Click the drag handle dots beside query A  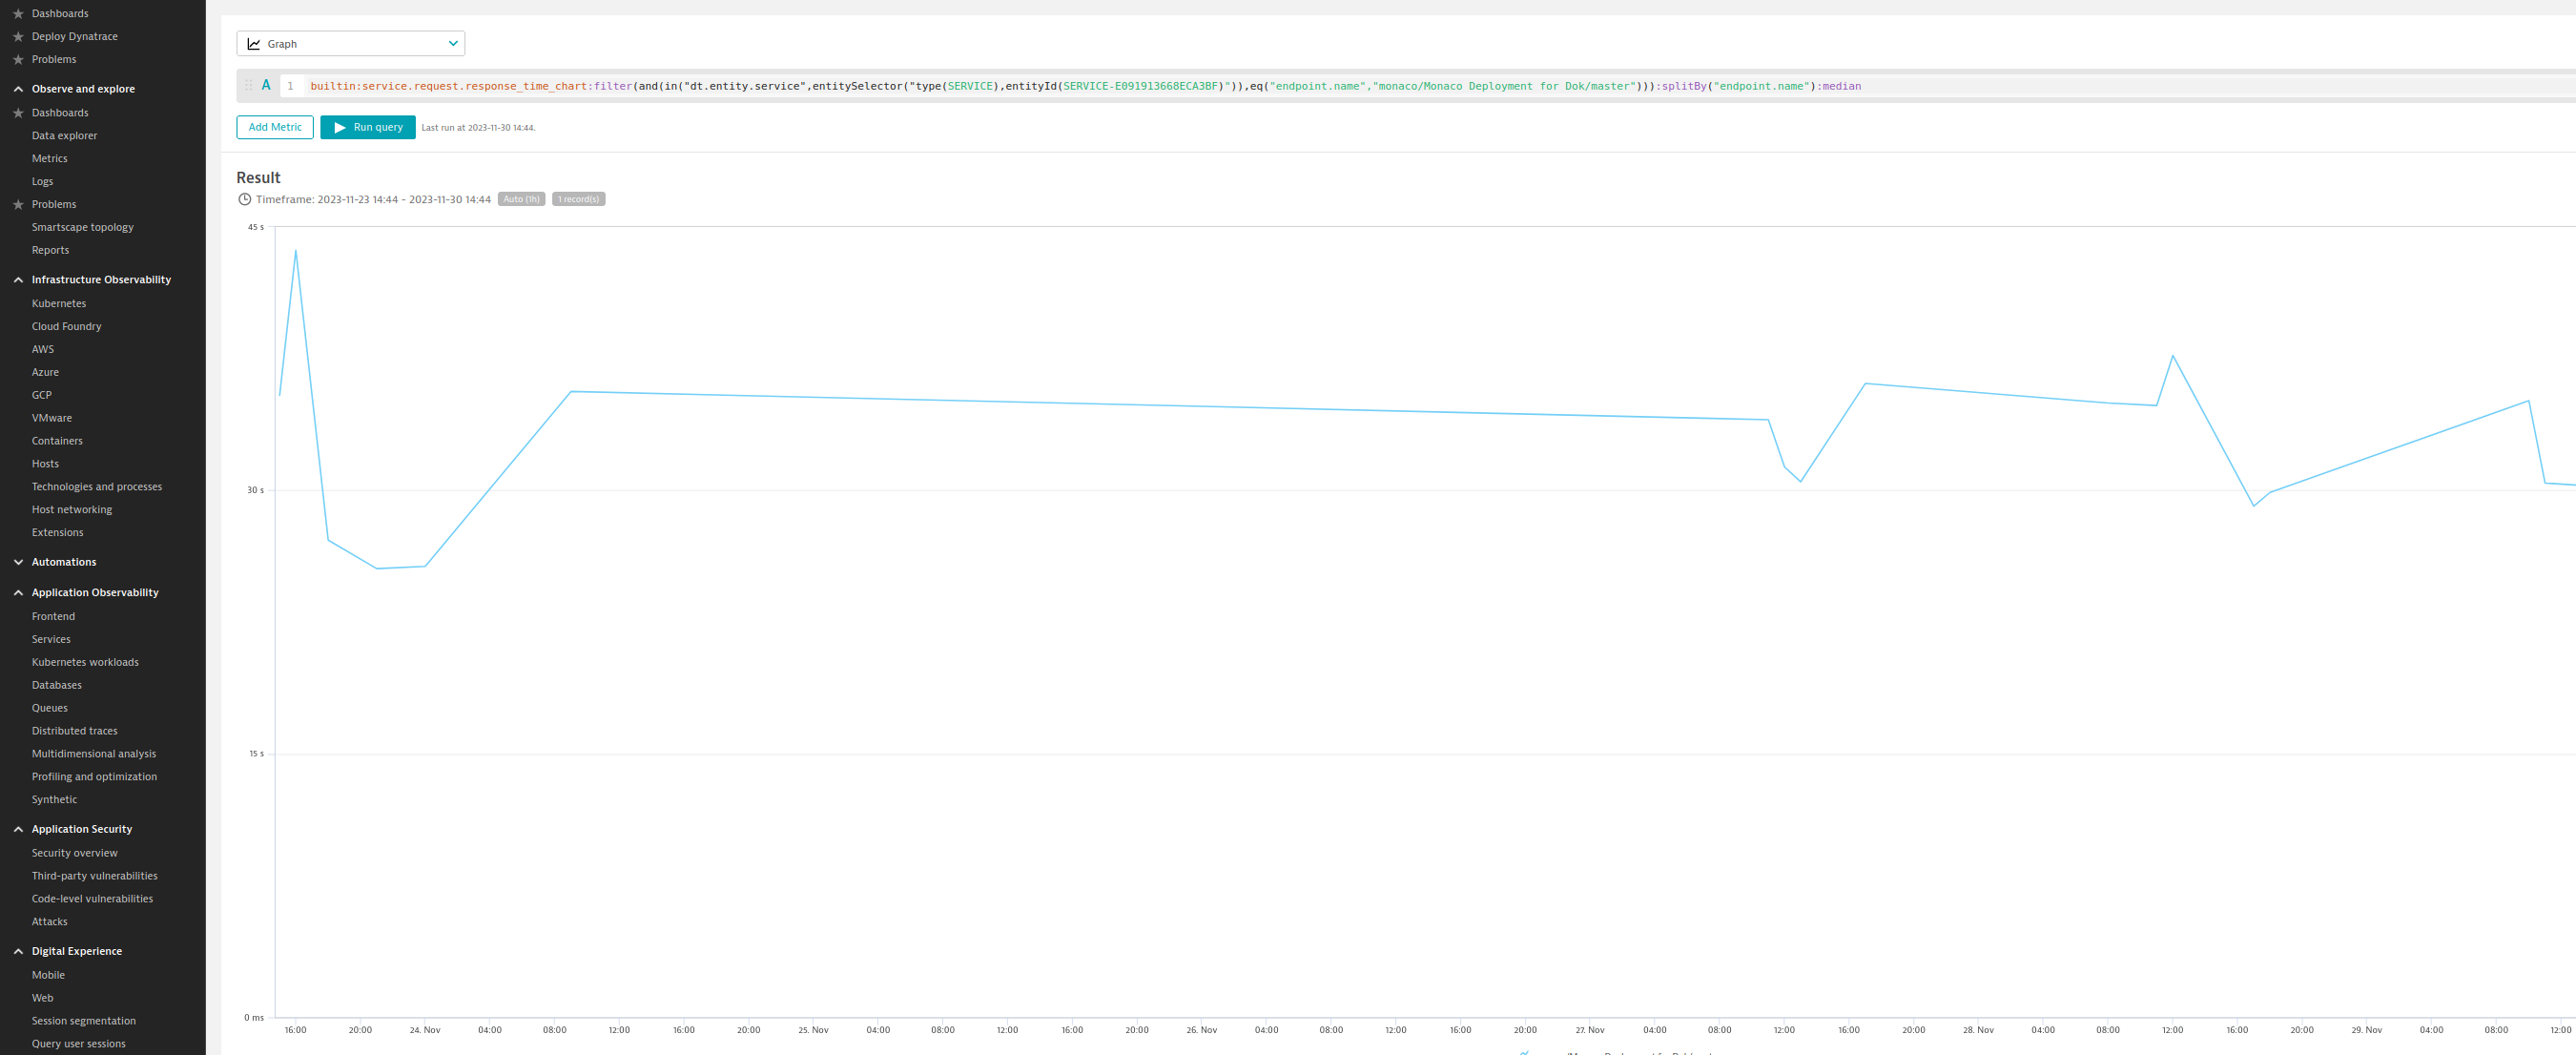pos(249,86)
